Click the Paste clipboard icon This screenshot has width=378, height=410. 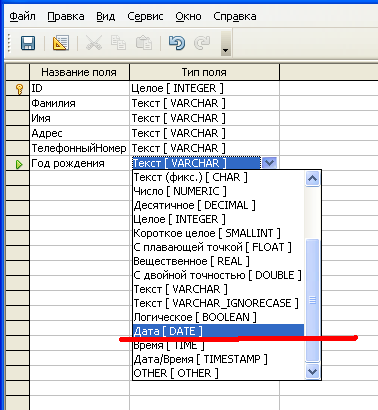pos(144,43)
